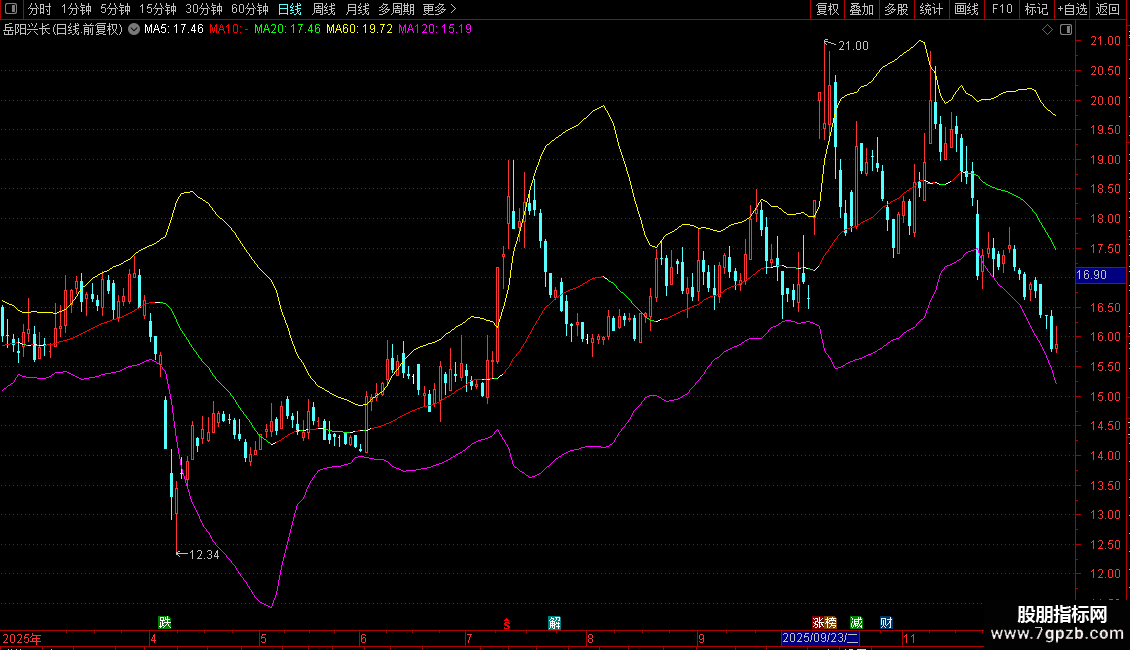The image size is (1130, 650).
Task: Click the window layout icon at chart top-right
Action: point(1066,30)
